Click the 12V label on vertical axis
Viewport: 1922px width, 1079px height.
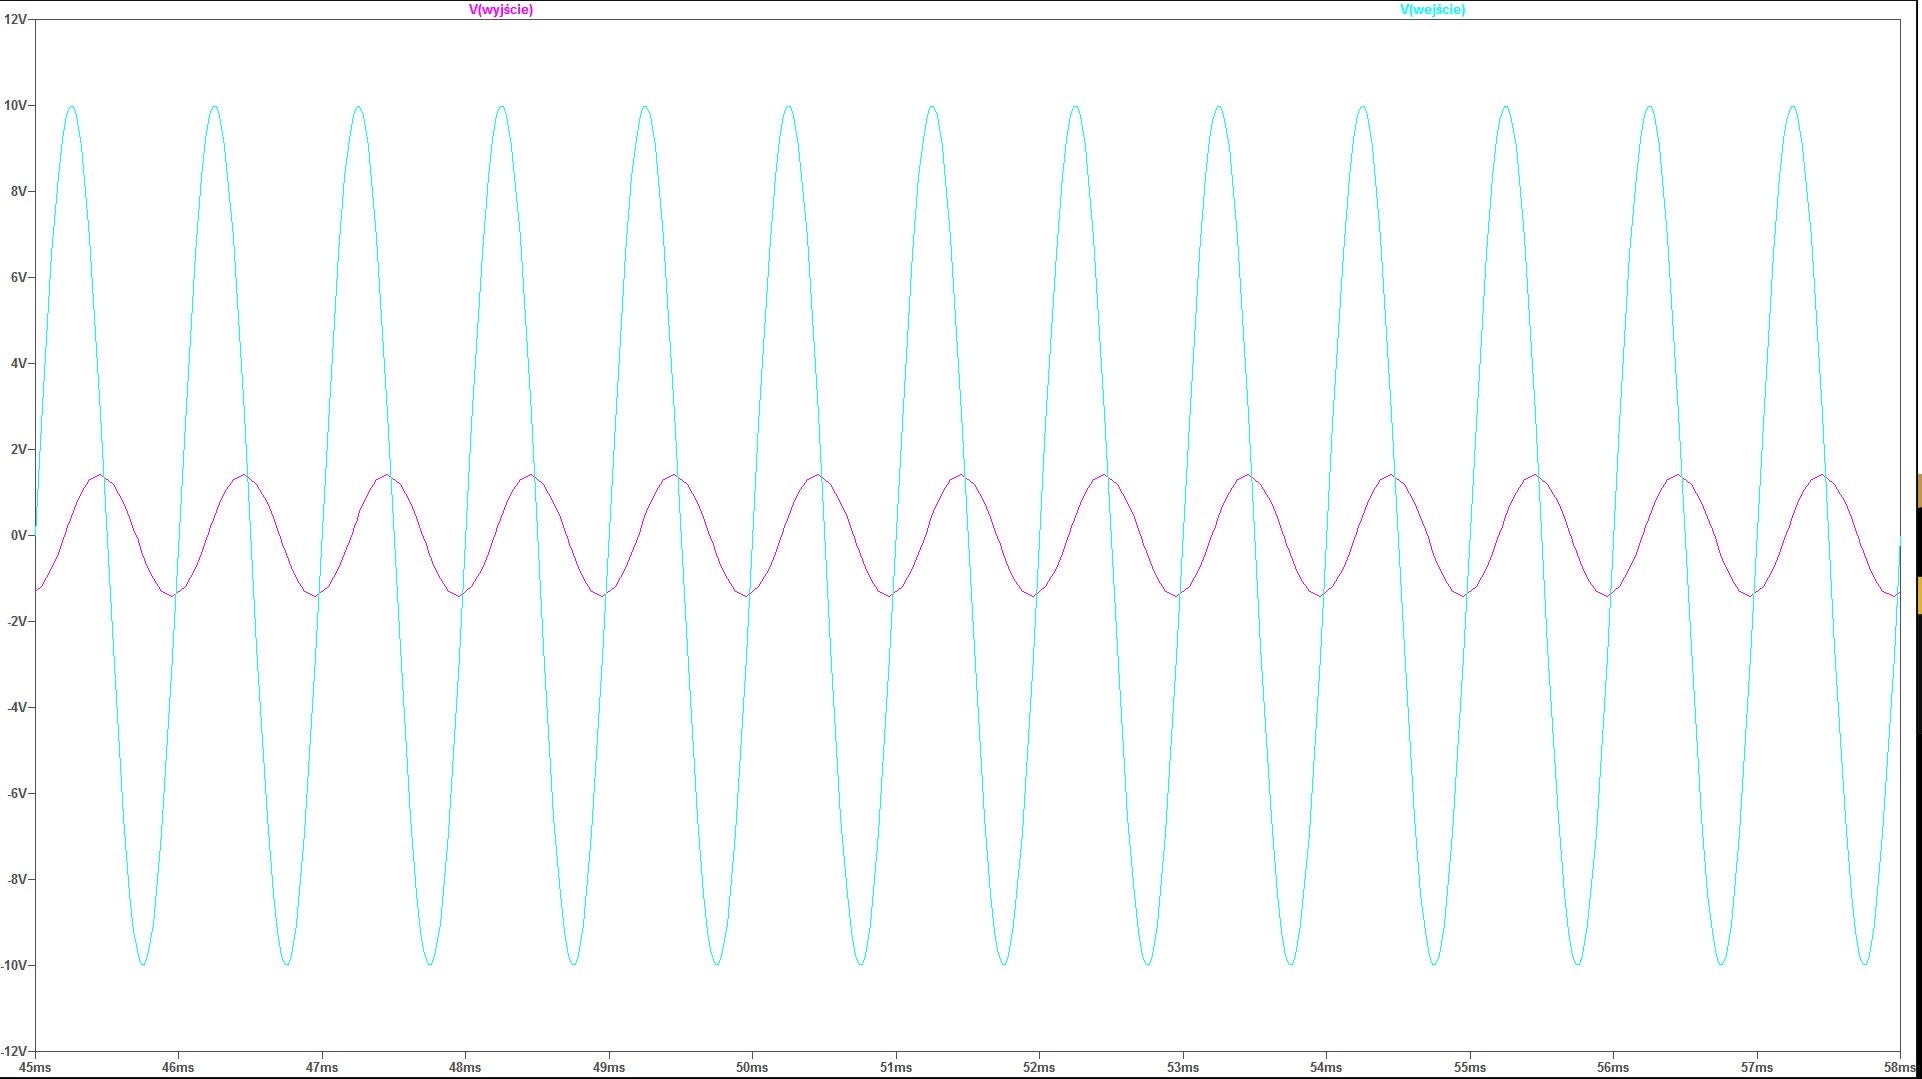(15, 20)
